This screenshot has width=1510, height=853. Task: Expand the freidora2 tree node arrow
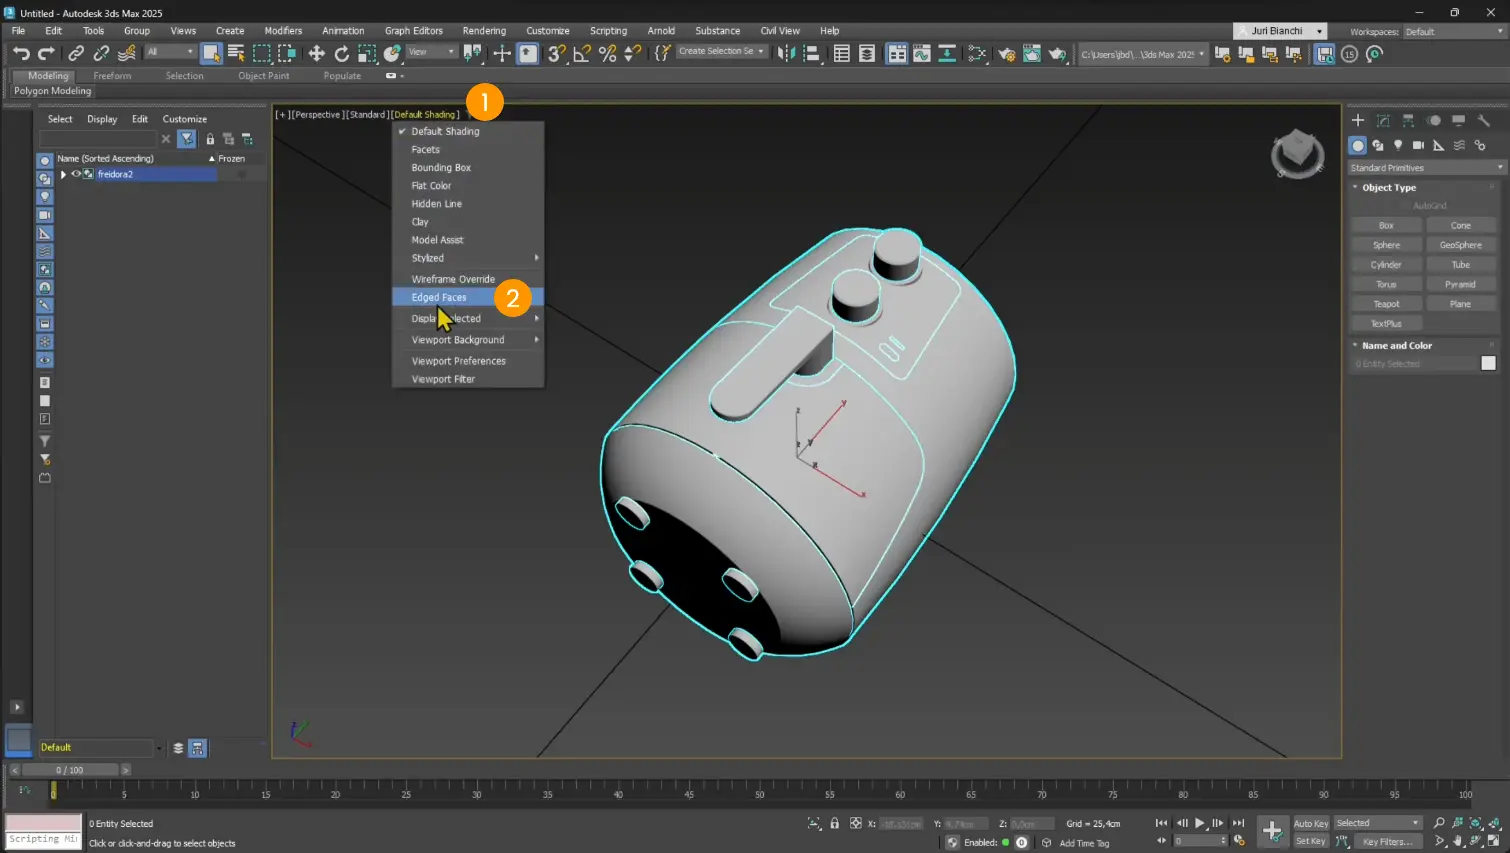tap(63, 174)
